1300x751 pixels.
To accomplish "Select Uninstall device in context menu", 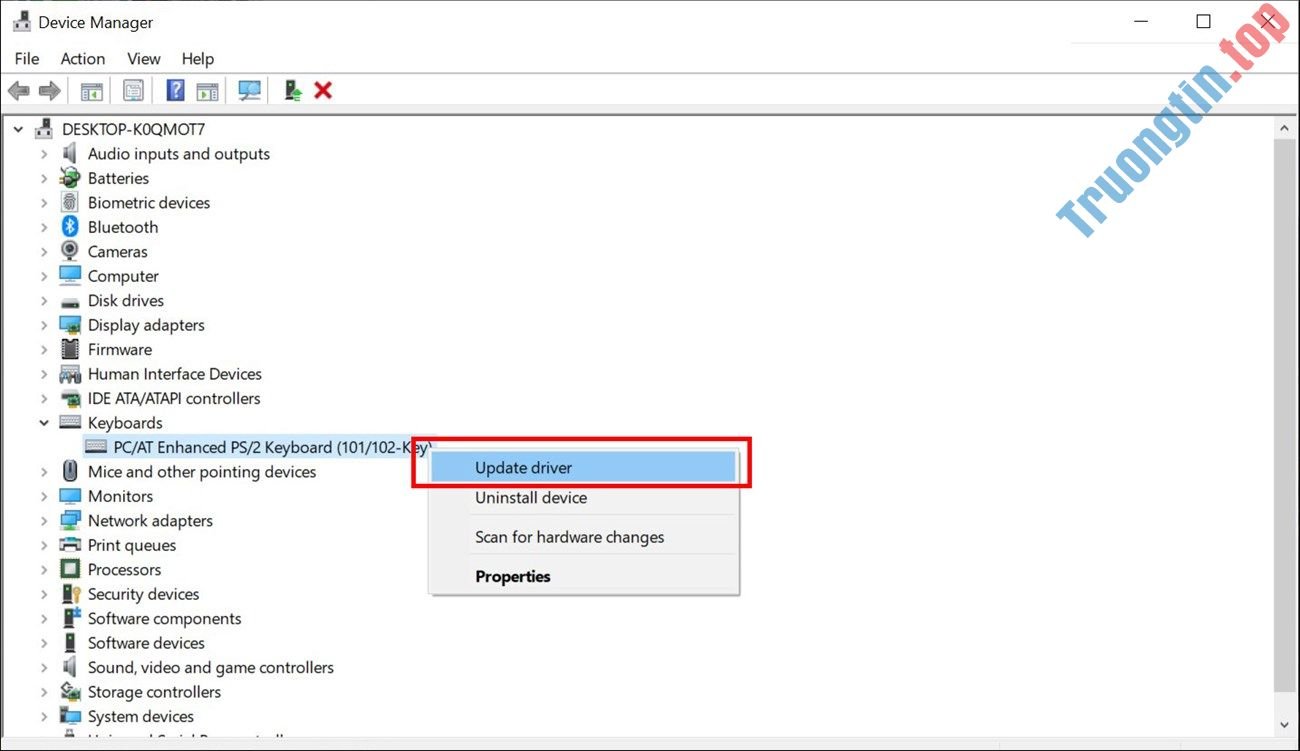I will 530,498.
